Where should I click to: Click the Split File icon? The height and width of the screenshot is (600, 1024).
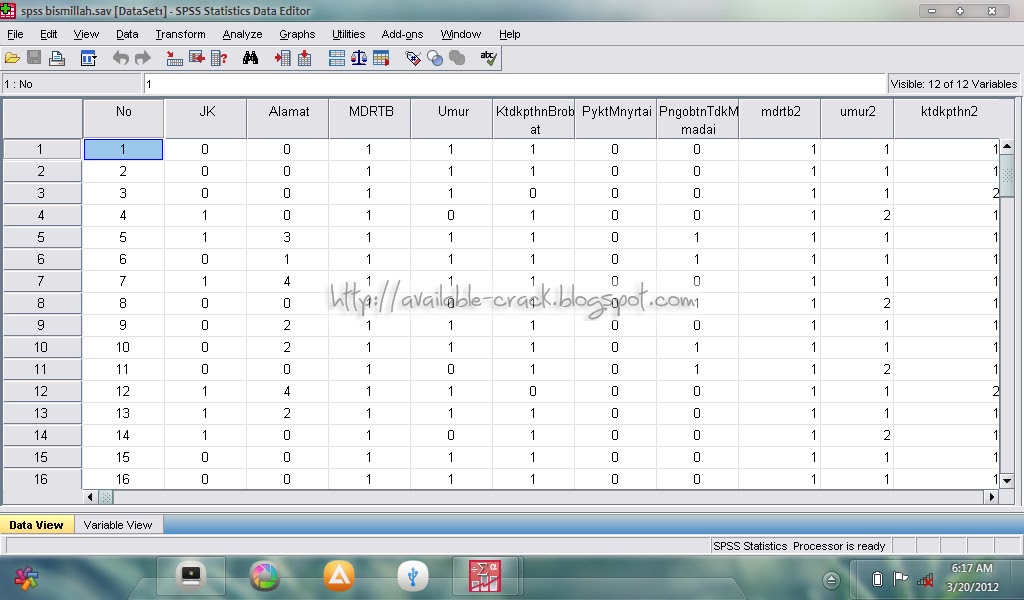tap(337, 58)
